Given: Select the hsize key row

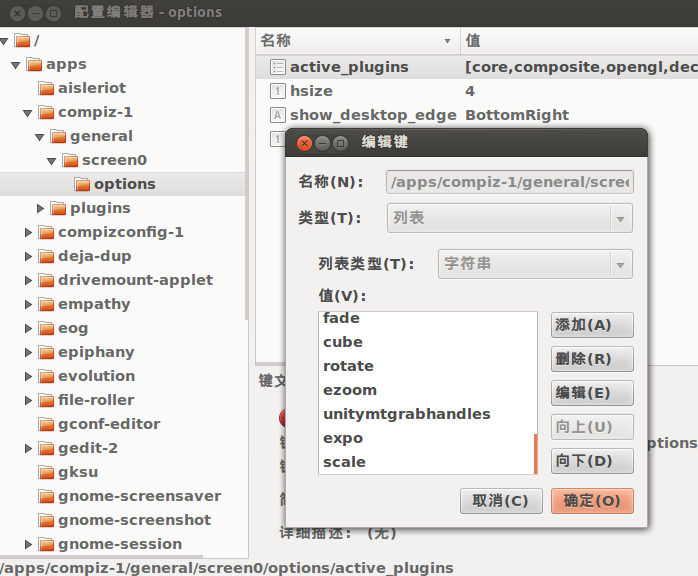Looking at the screenshot, I should click(477, 91).
